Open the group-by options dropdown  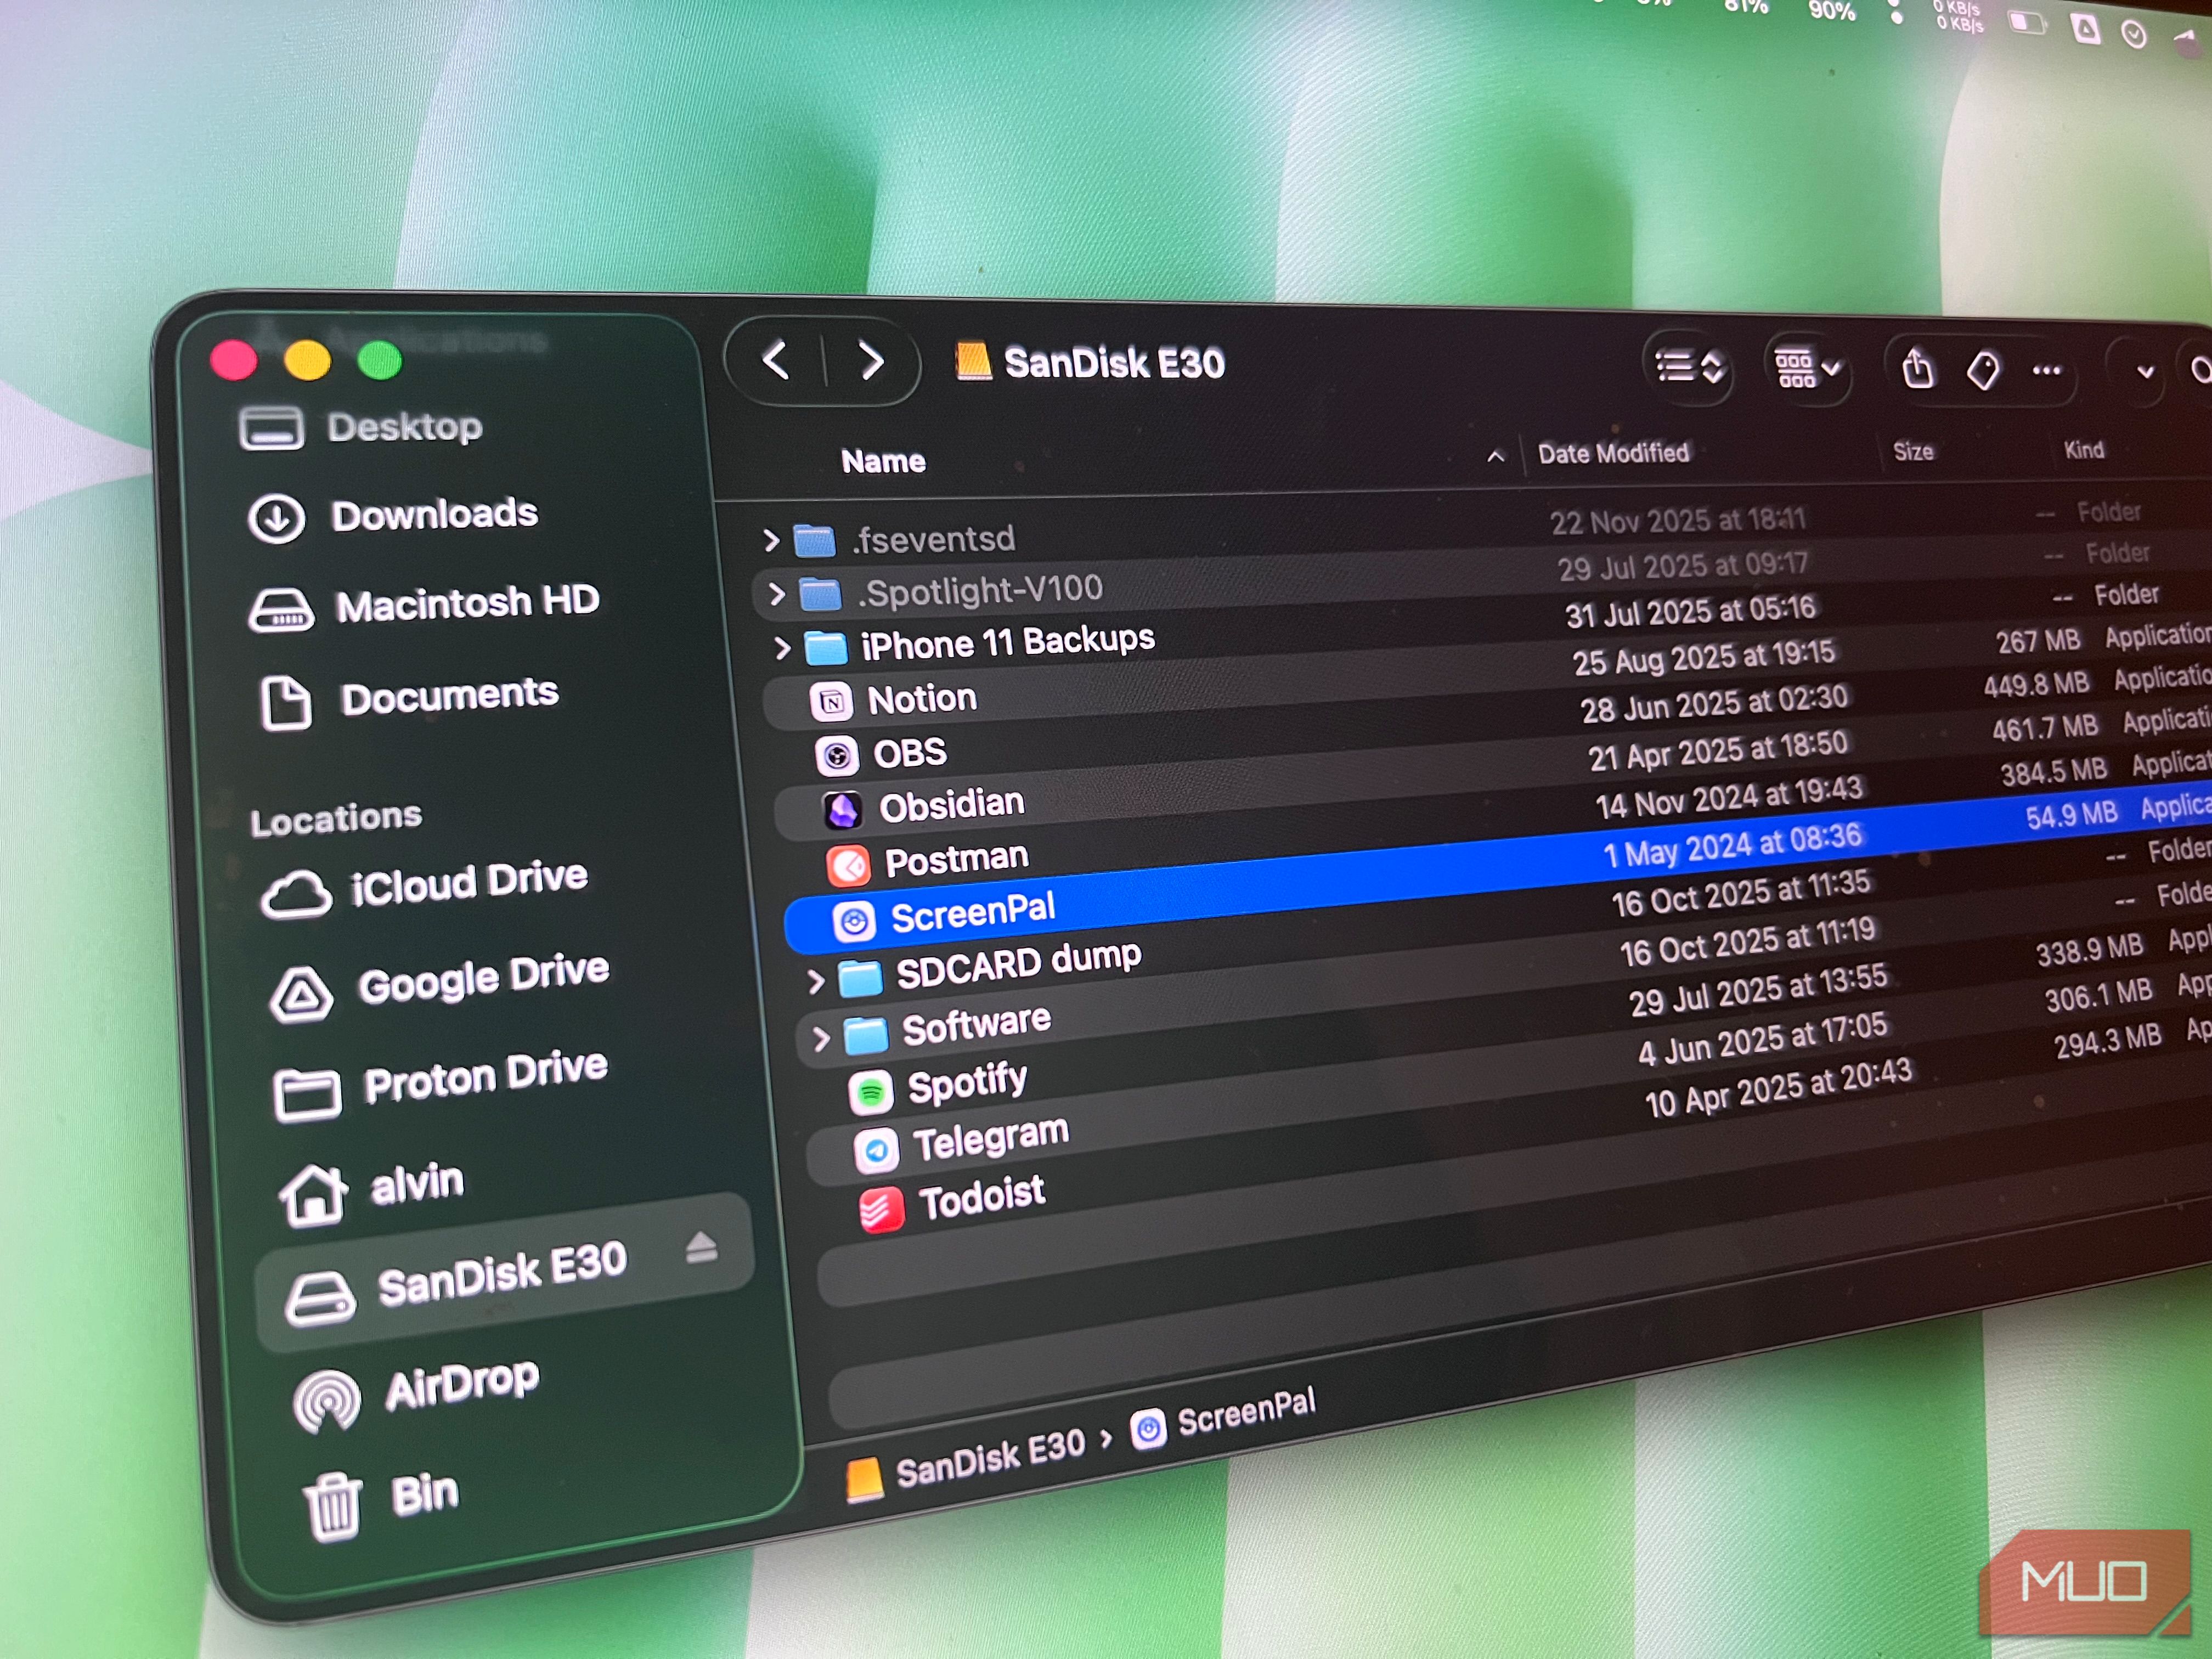[x=1807, y=368]
